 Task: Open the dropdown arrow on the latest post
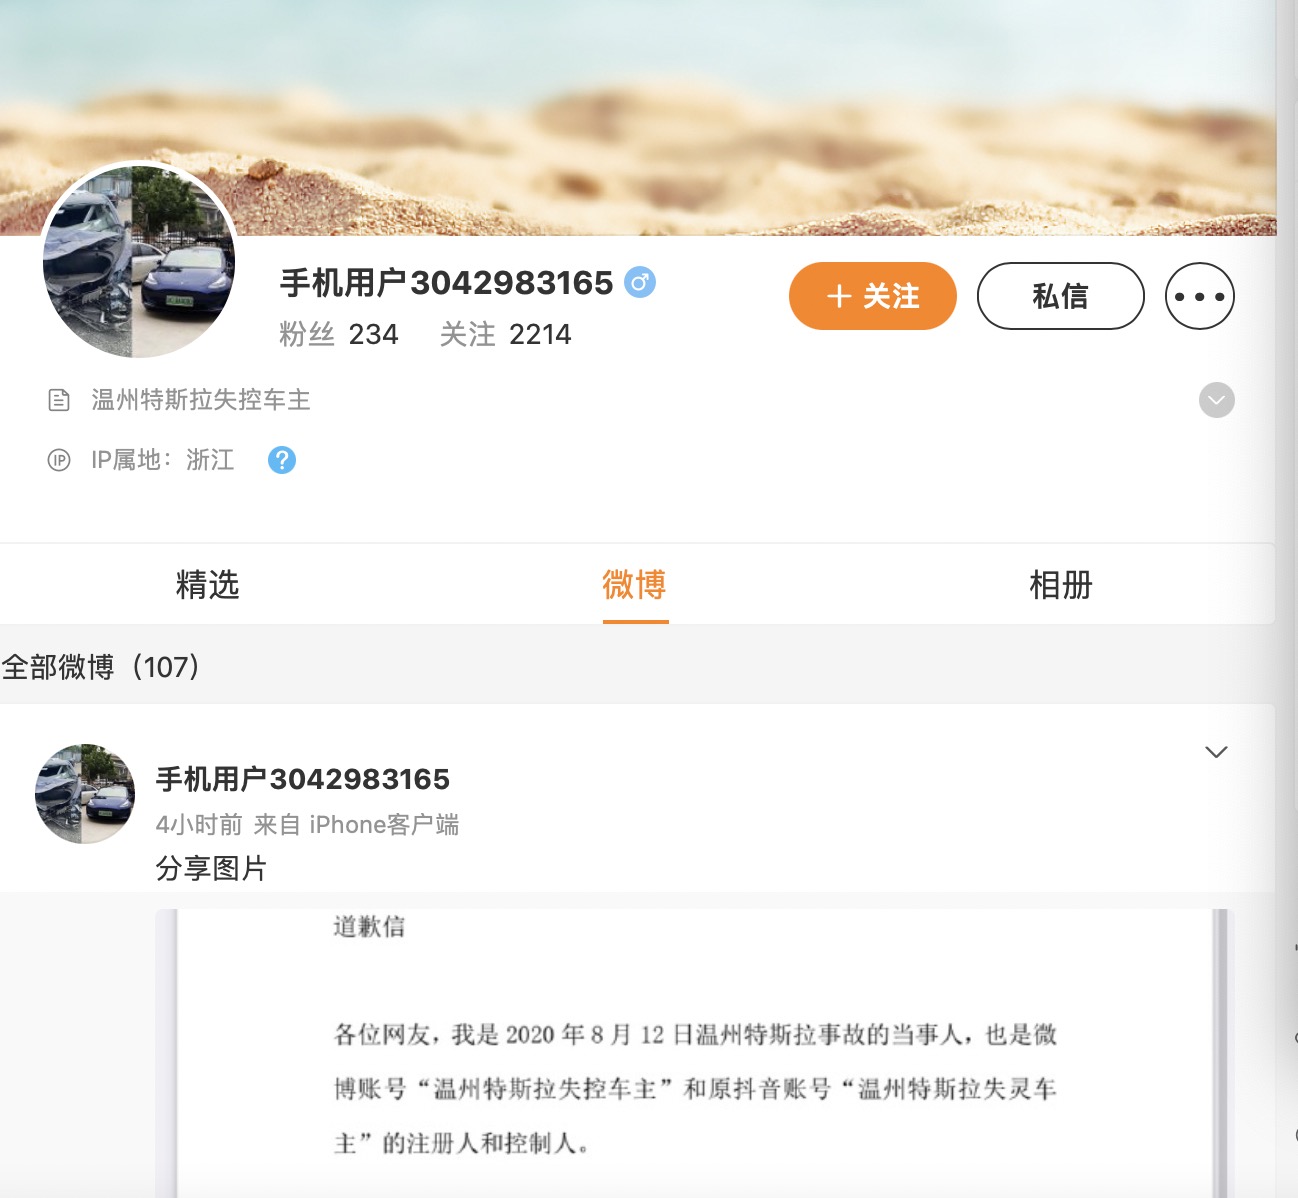coord(1216,752)
